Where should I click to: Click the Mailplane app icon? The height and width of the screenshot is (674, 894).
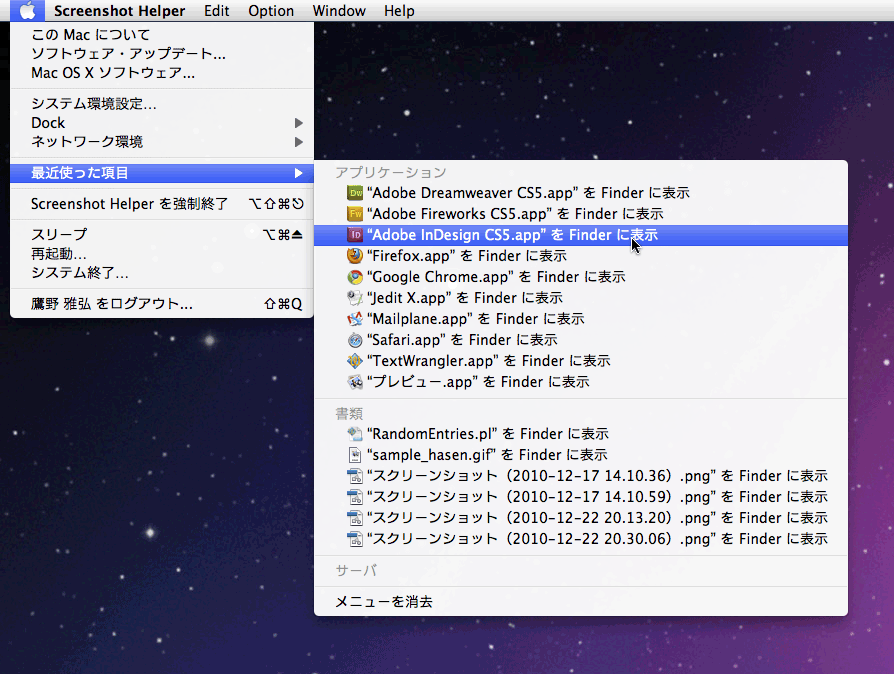click(x=355, y=319)
